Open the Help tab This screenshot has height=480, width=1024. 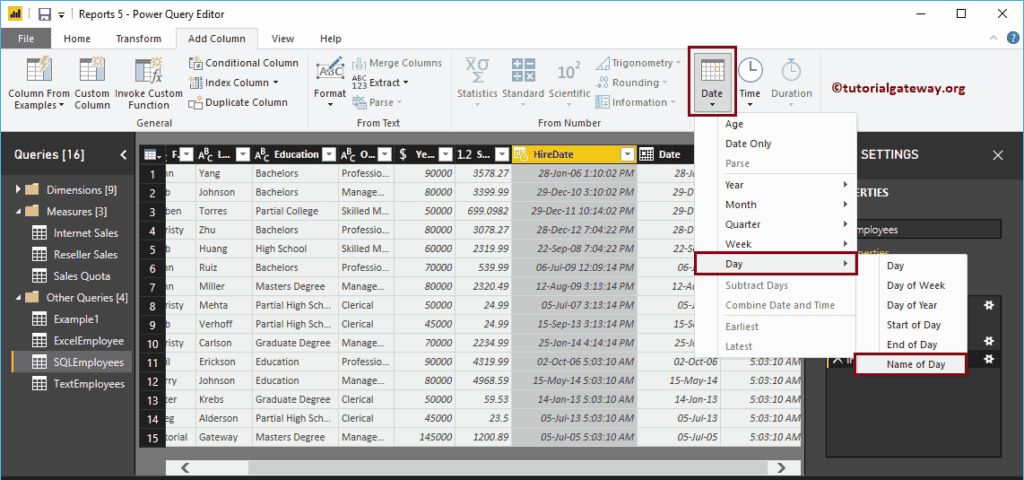tap(330, 39)
